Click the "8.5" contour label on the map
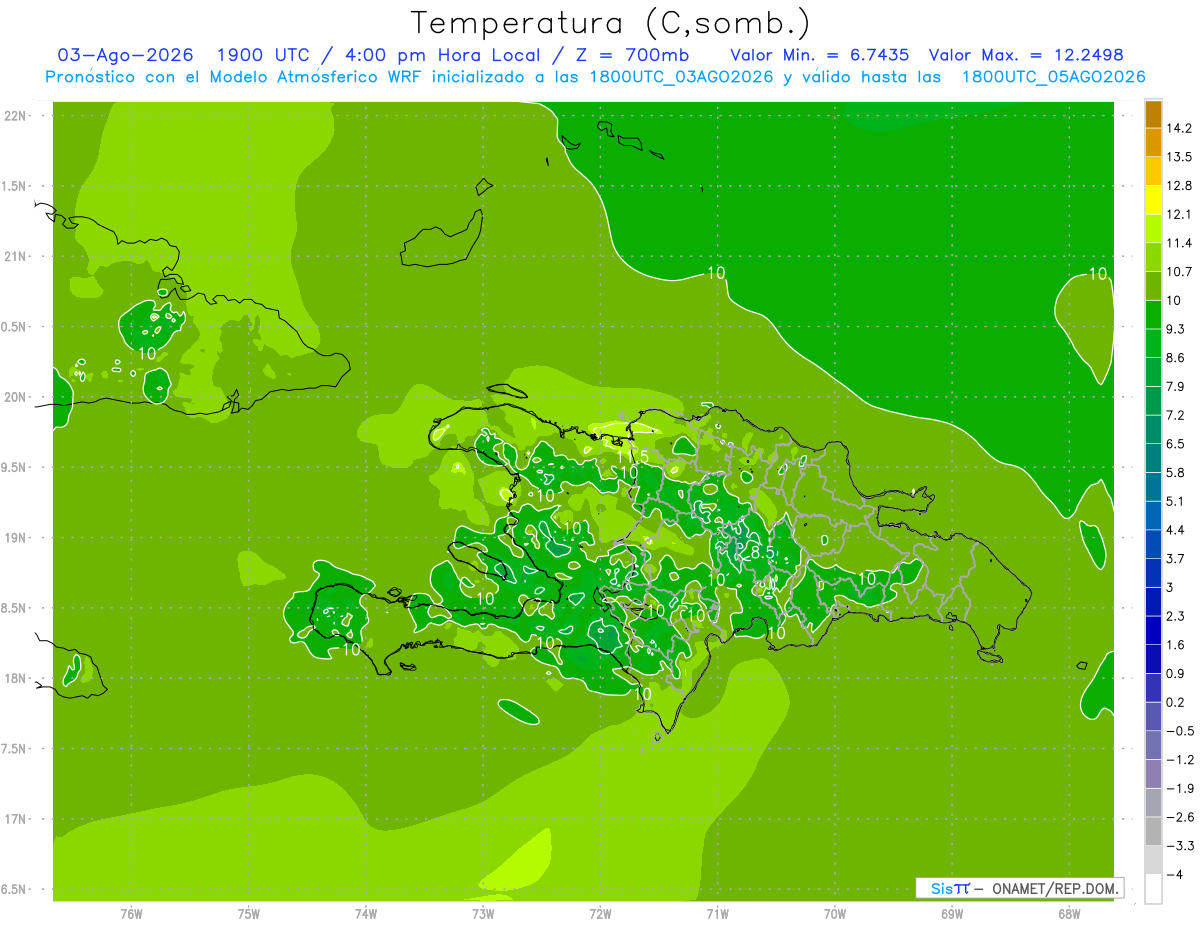The height and width of the screenshot is (927, 1200). click(762, 552)
